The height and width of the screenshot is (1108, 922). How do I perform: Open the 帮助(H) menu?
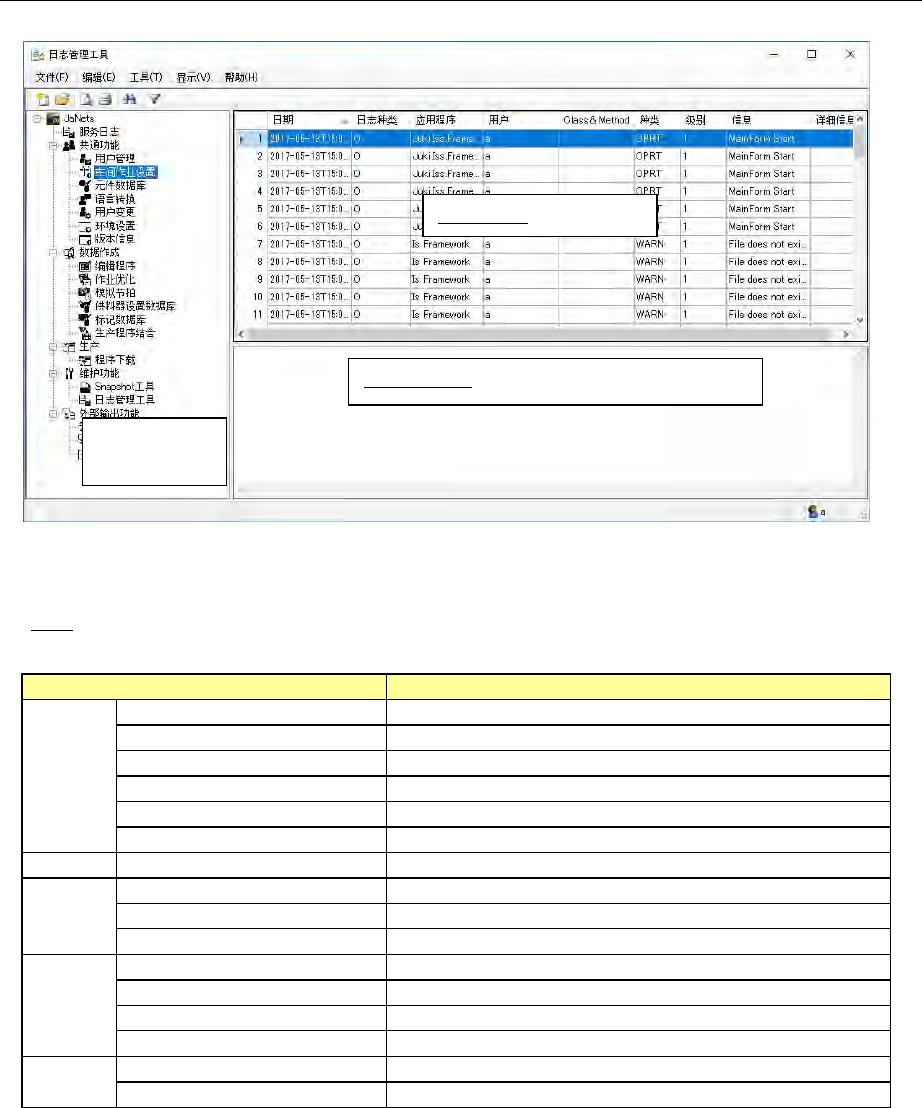coord(241,78)
